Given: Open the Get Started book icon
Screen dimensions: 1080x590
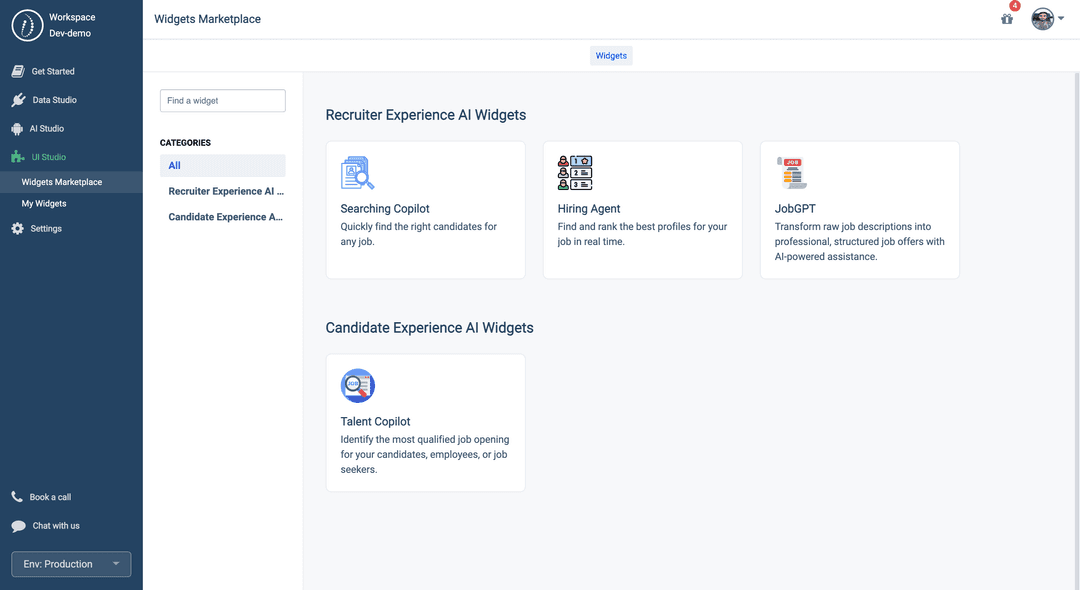Looking at the screenshot, I should (x=17, y=70).
